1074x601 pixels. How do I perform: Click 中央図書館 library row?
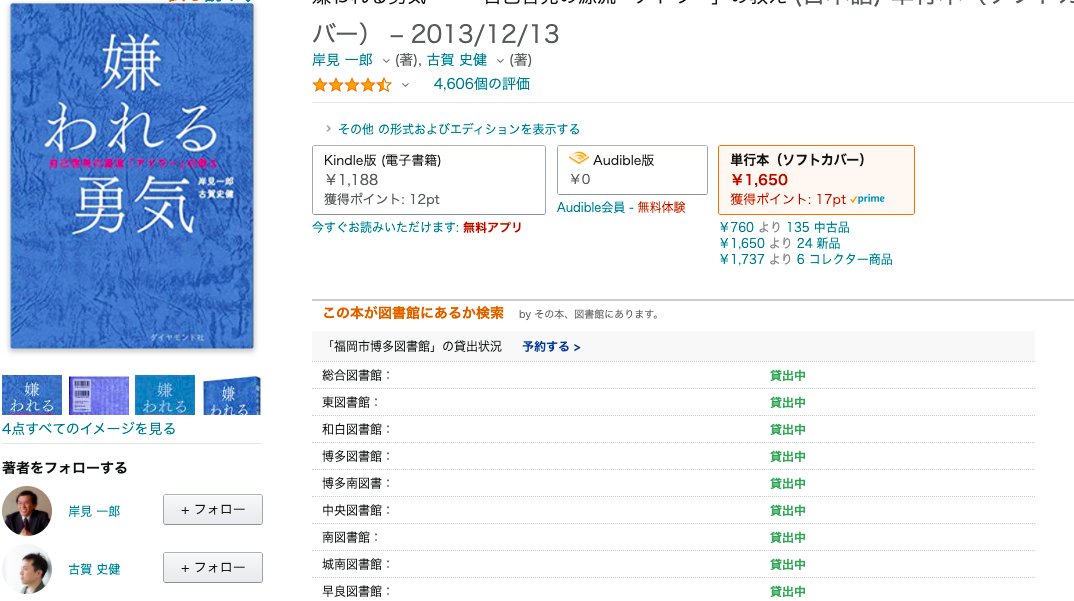(673, 511)
